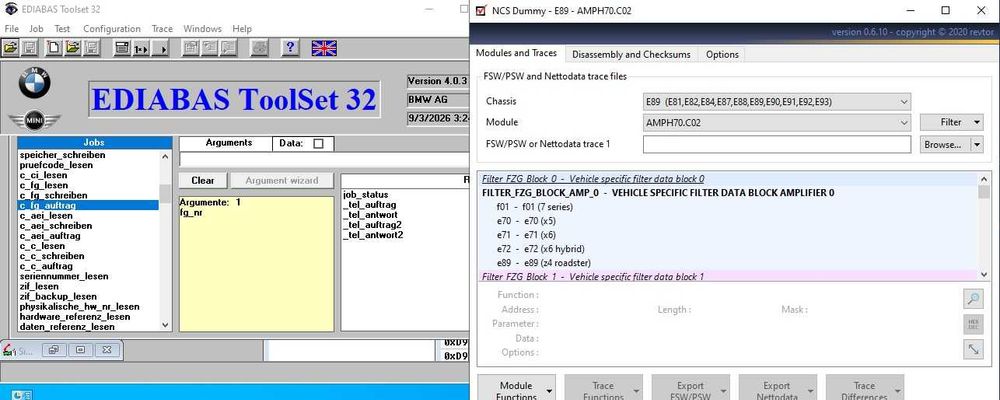Open the Filter button dropdown
The image size is (1000, 400).
point(952,122)
